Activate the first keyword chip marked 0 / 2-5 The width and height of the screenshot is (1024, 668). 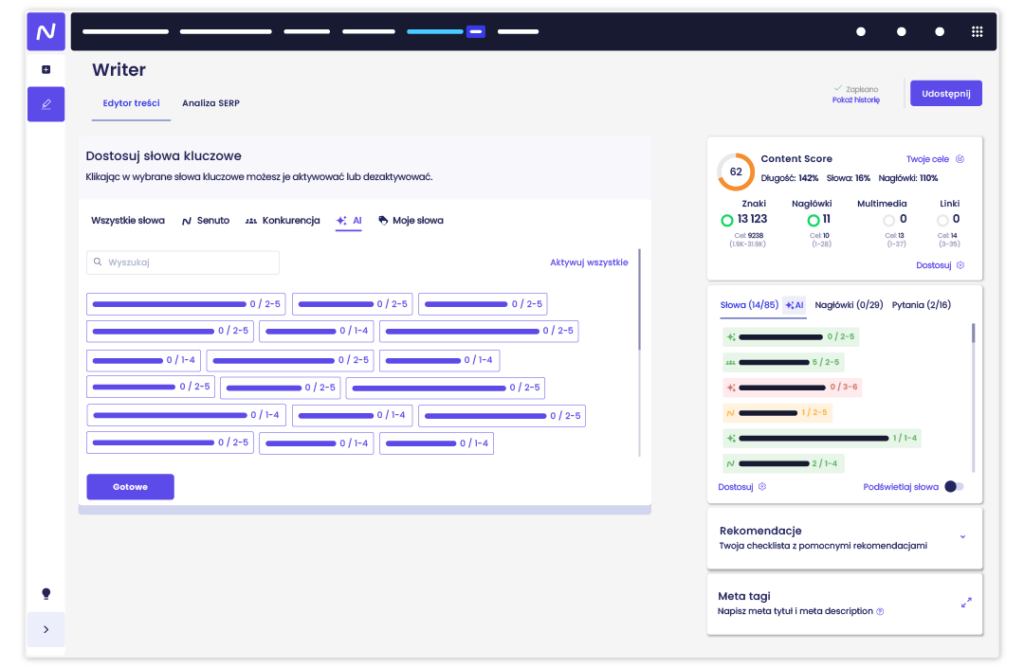tap(185, 304)
